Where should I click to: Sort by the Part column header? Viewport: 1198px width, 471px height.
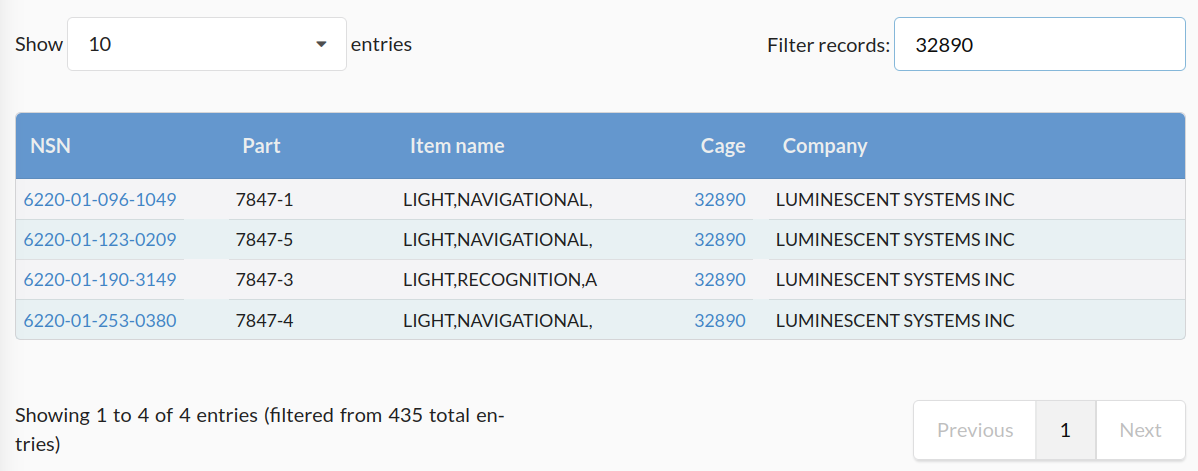(261, 146)
